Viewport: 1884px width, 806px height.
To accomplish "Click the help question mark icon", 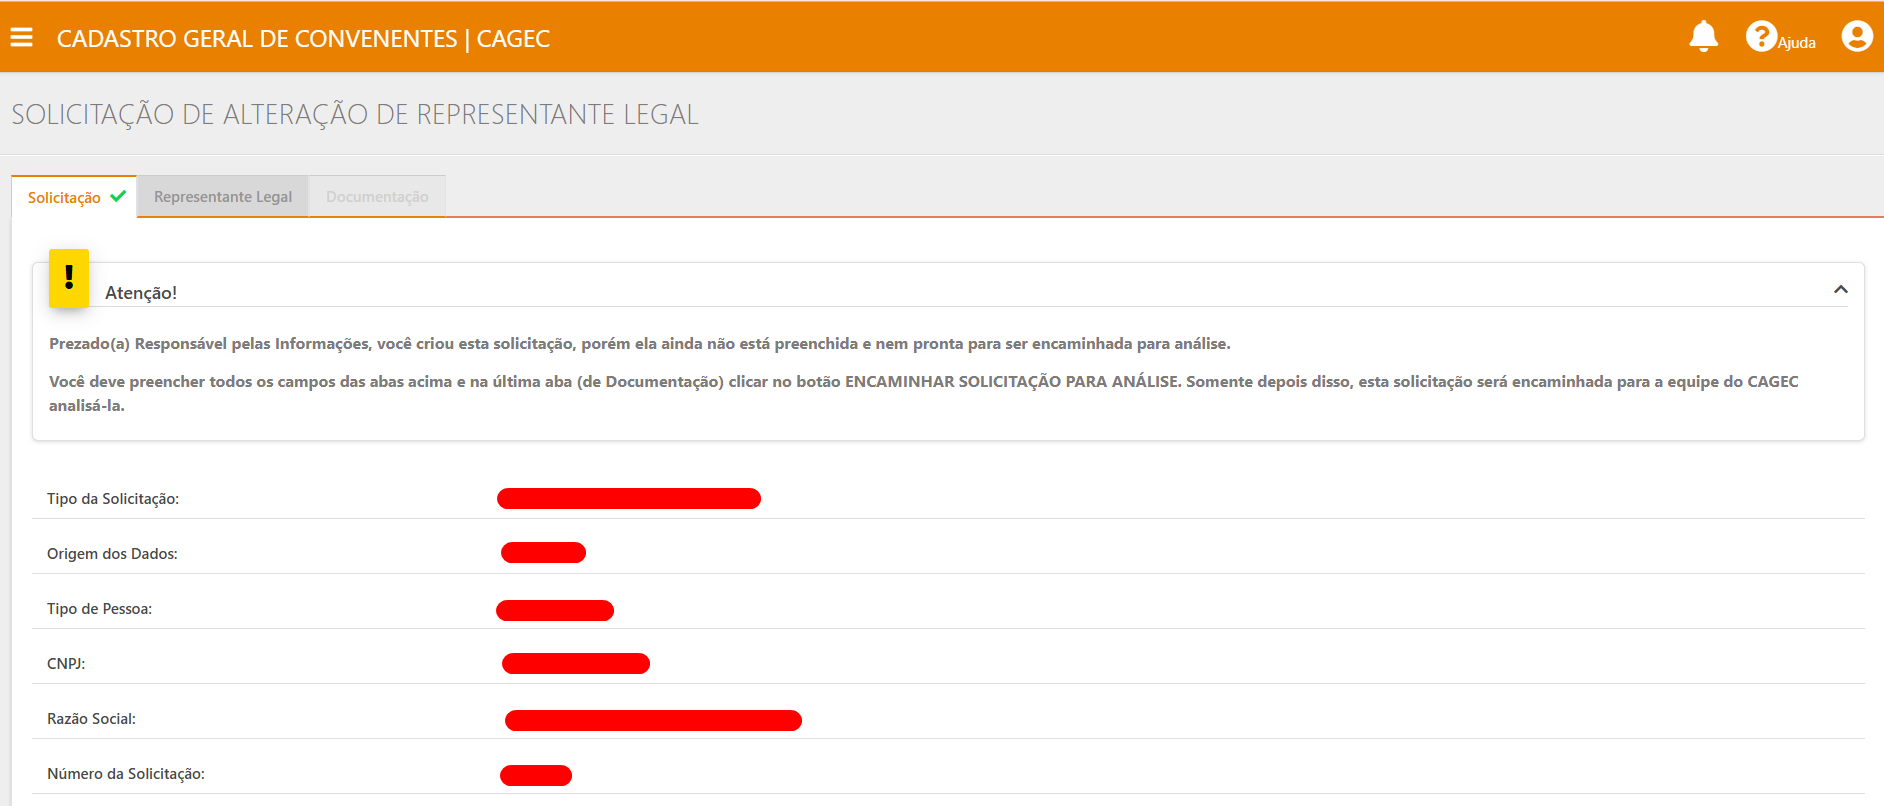I will pos(1760,37).
